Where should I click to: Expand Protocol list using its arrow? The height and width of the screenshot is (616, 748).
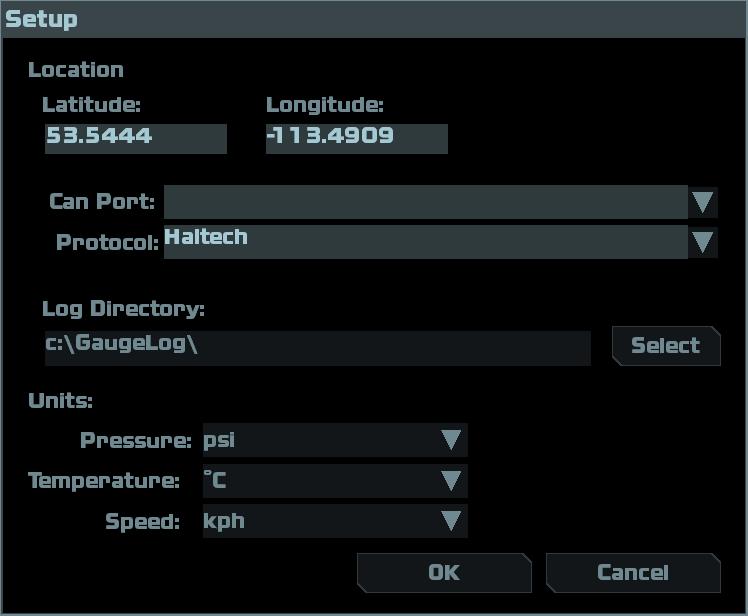[703, 241]
